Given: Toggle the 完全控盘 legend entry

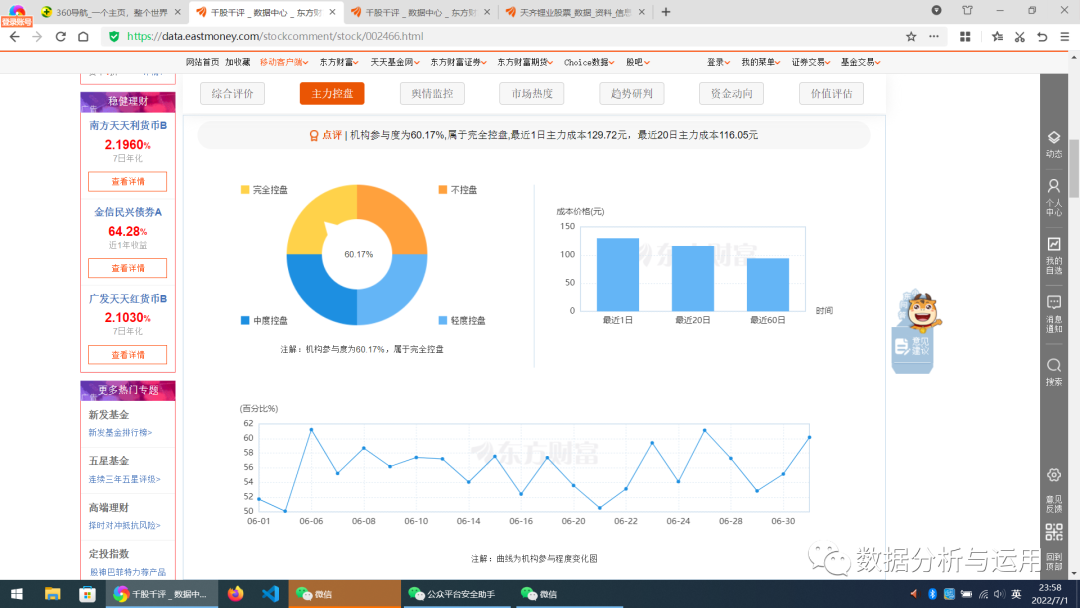Looking at the screenshot, I should click(264, 189).
